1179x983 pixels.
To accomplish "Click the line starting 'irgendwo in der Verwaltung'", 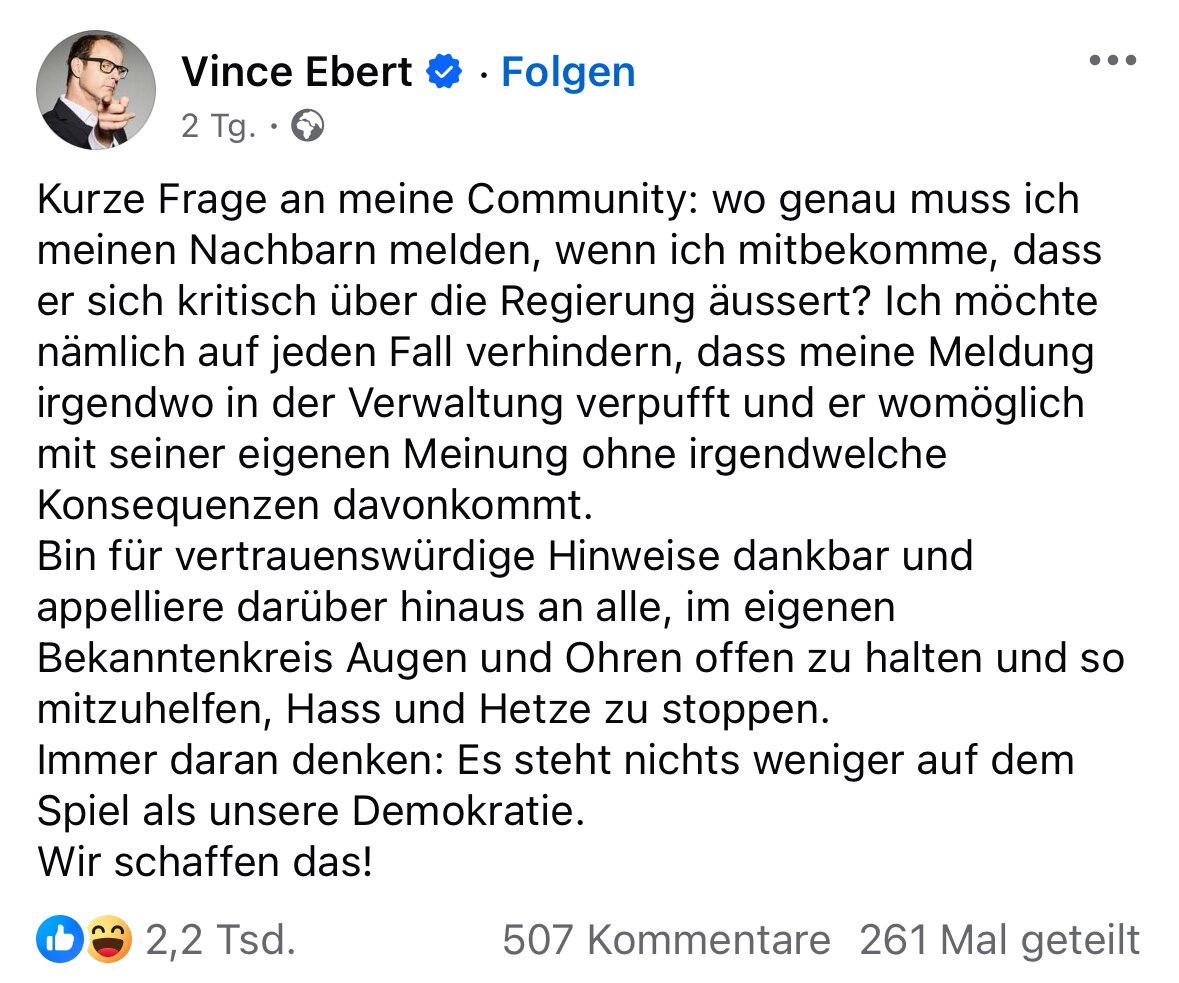I will (561, 403).
